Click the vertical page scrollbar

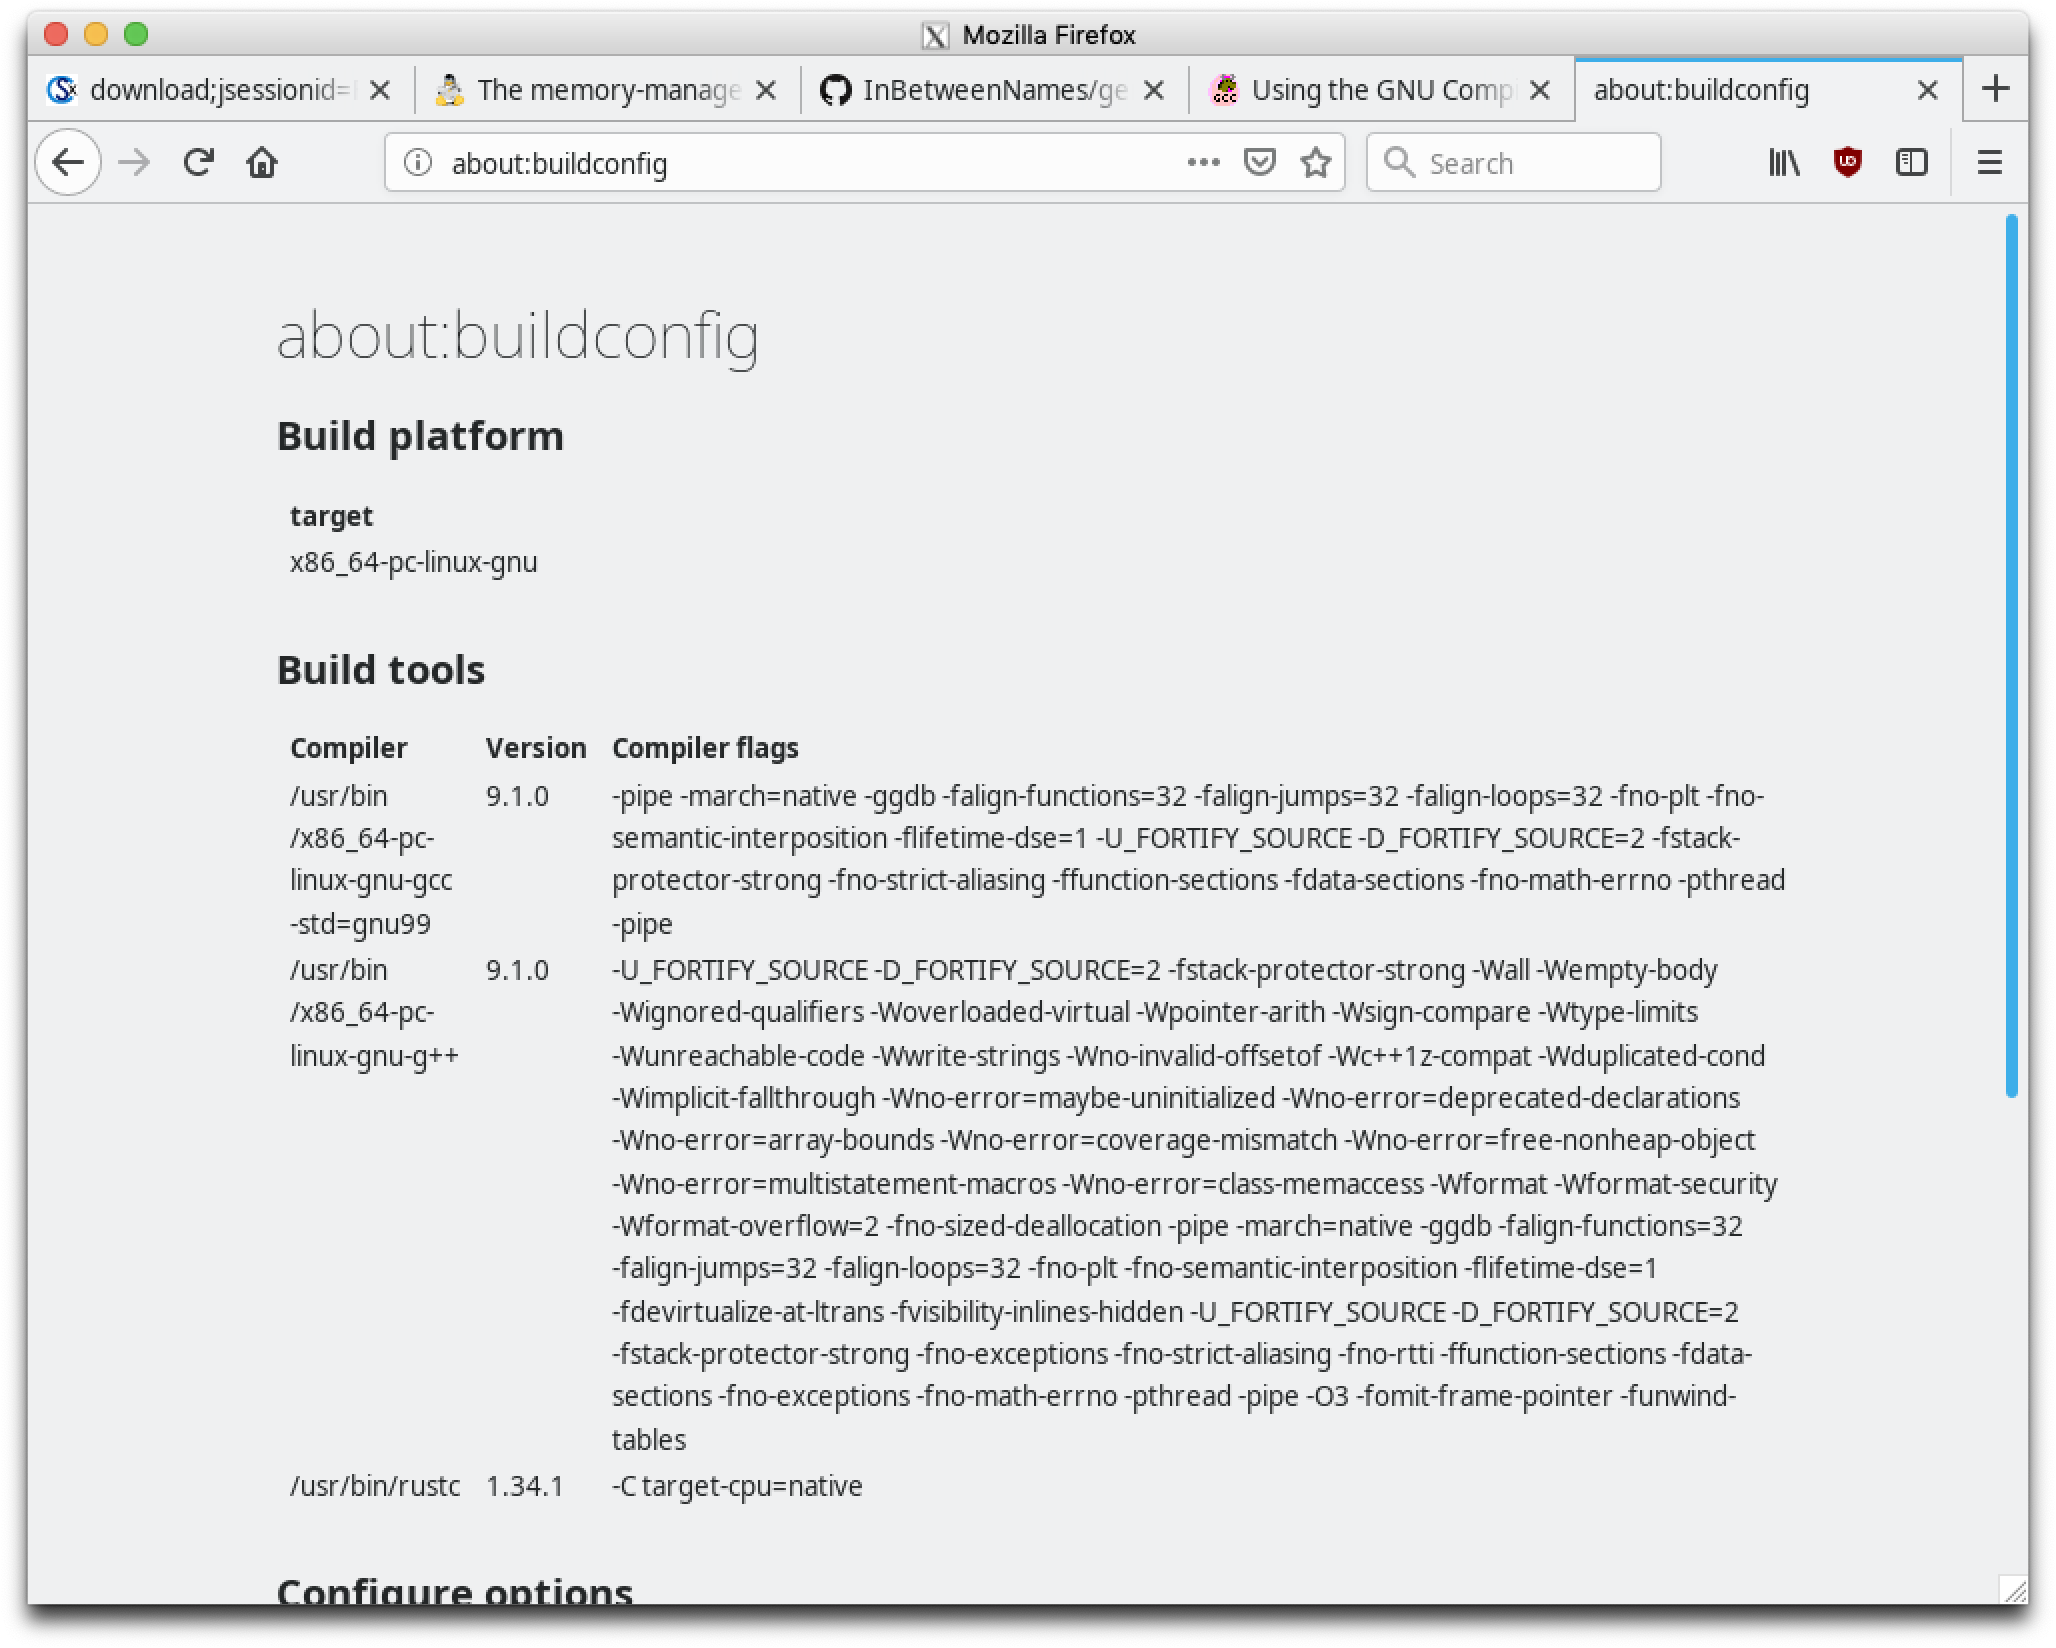pos(2011,656)
